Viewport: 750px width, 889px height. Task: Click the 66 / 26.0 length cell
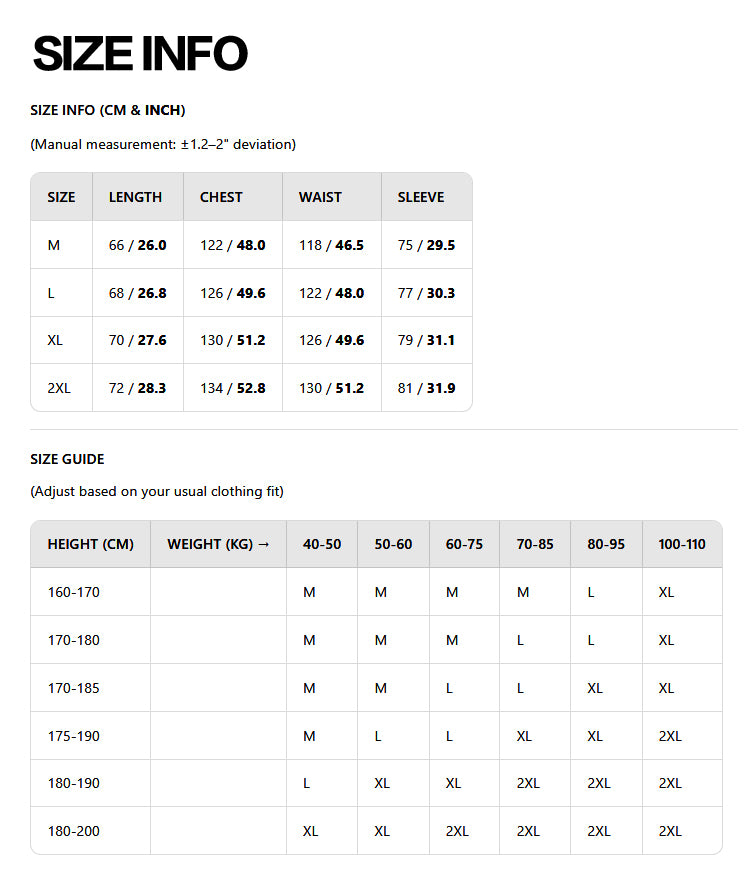click(x=137, y=245)
